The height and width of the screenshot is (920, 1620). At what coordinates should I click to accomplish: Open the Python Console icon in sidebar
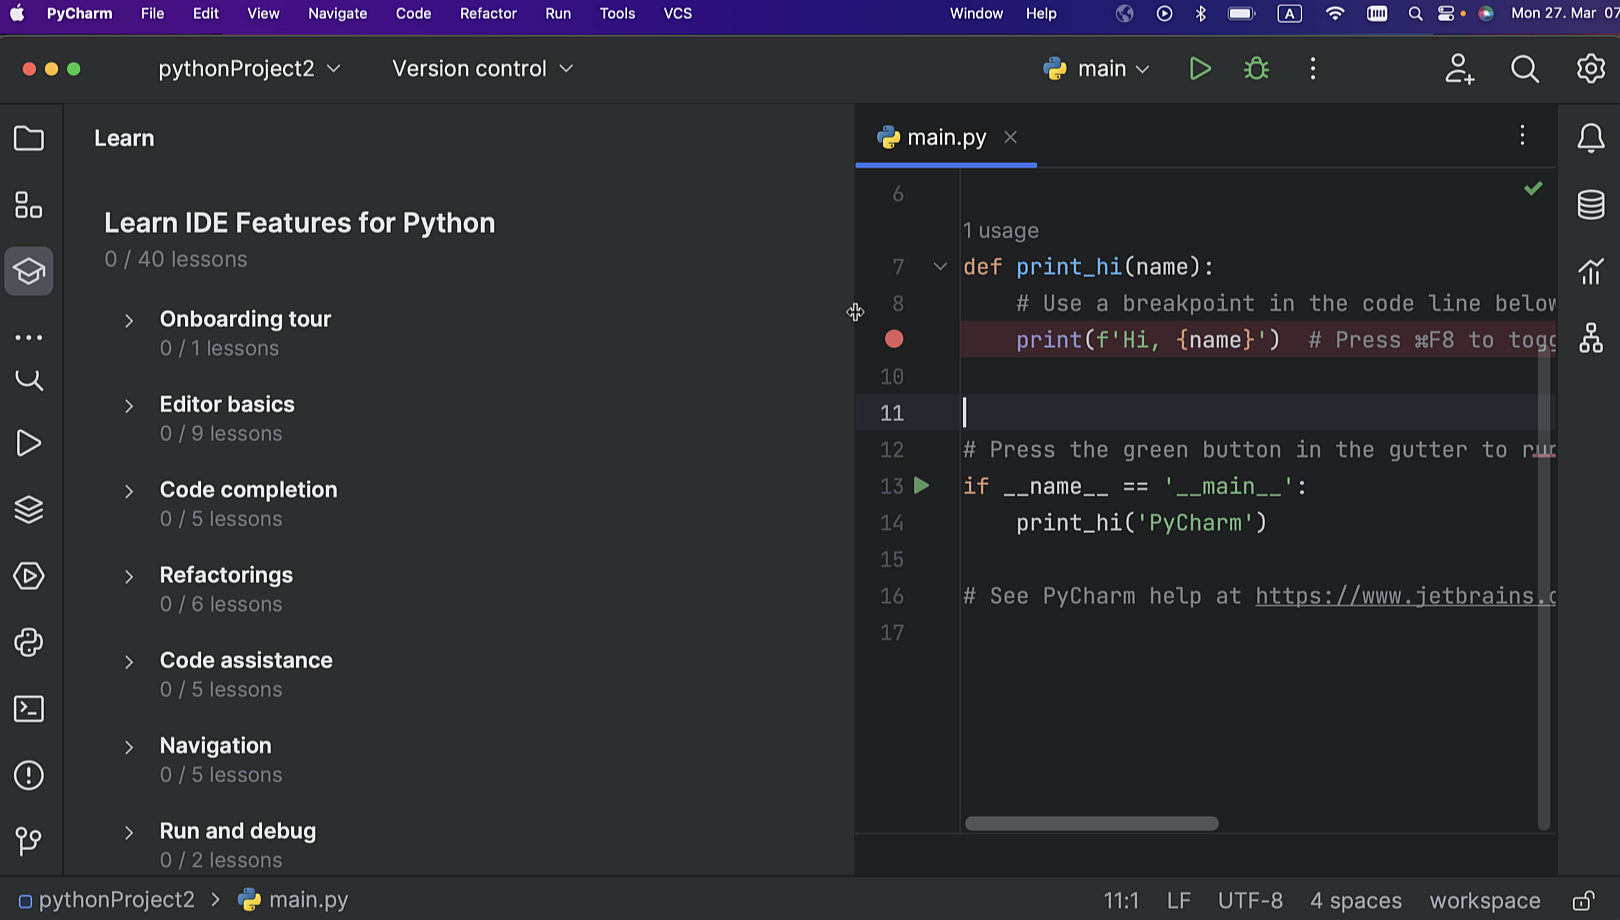(29, 642)
